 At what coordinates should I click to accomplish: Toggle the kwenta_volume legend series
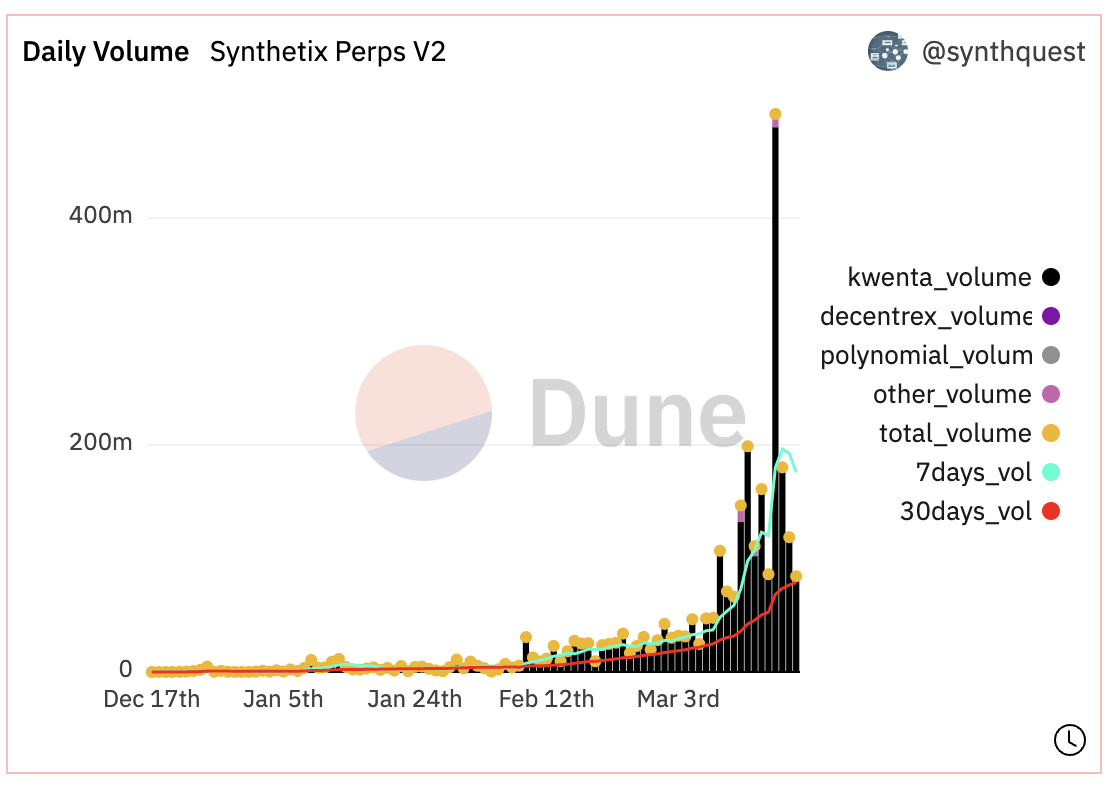click(939, 278)
